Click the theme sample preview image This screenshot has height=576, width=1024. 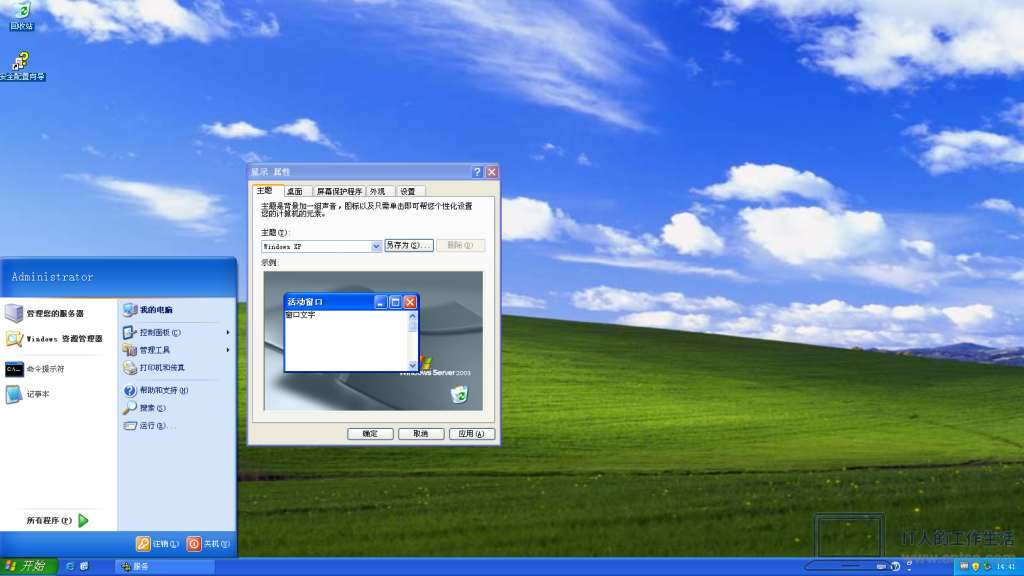[373, 341]
